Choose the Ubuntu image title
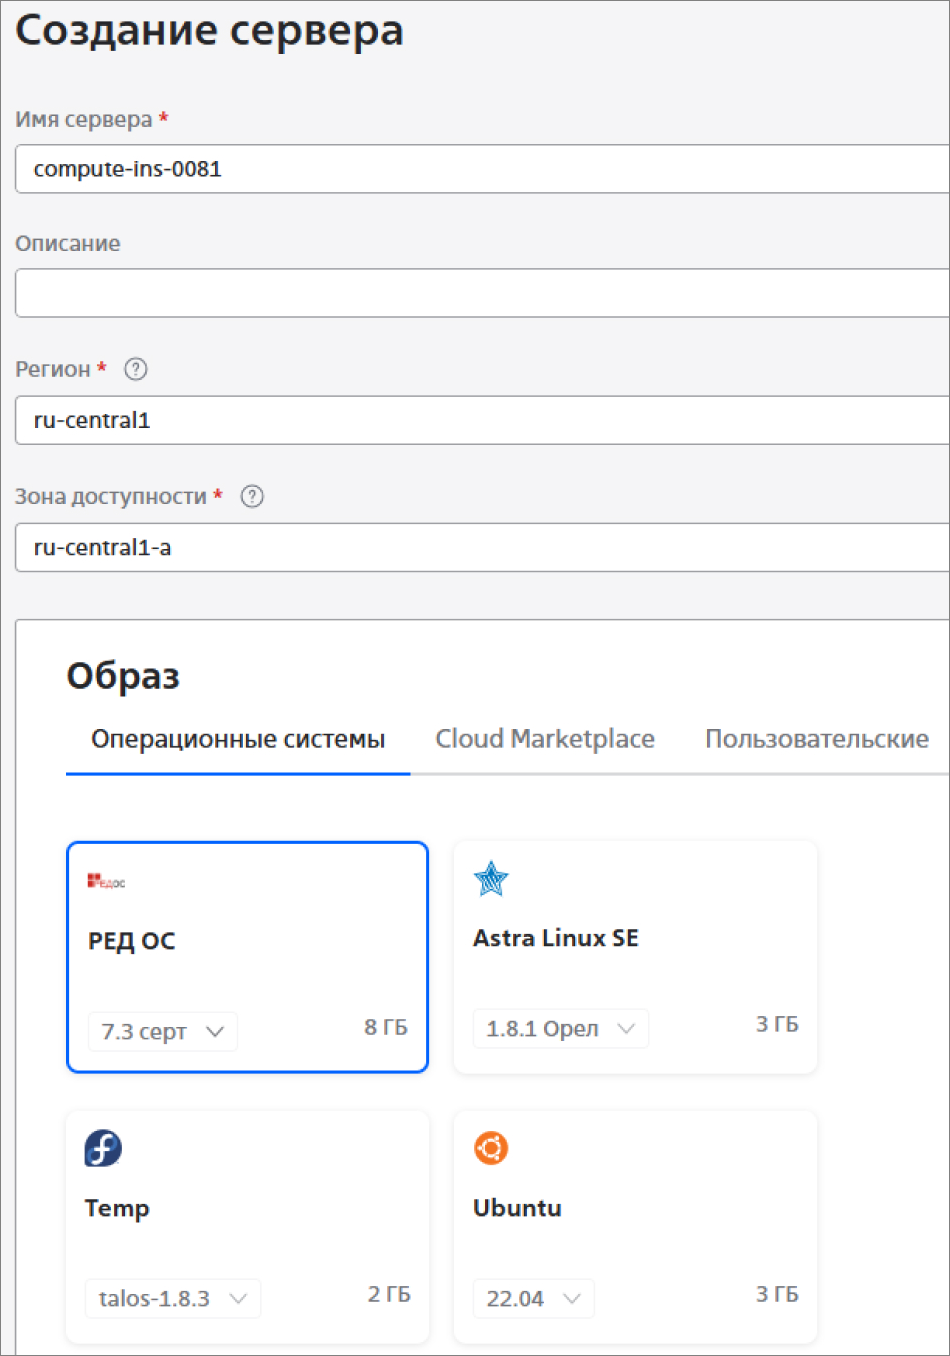The height and width of the screenshot is (1356, 950). tap(517, 1208)
